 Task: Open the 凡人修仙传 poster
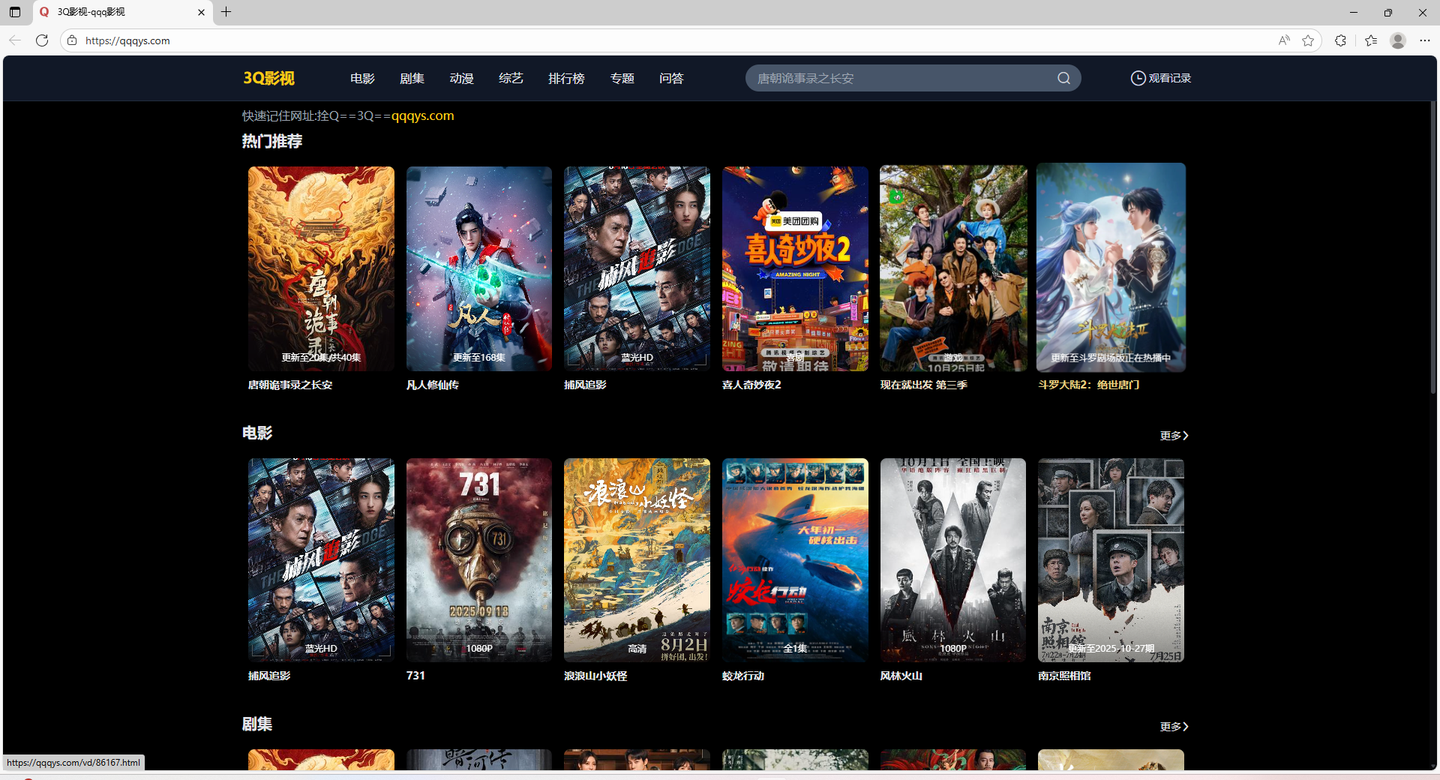point(479,269)
